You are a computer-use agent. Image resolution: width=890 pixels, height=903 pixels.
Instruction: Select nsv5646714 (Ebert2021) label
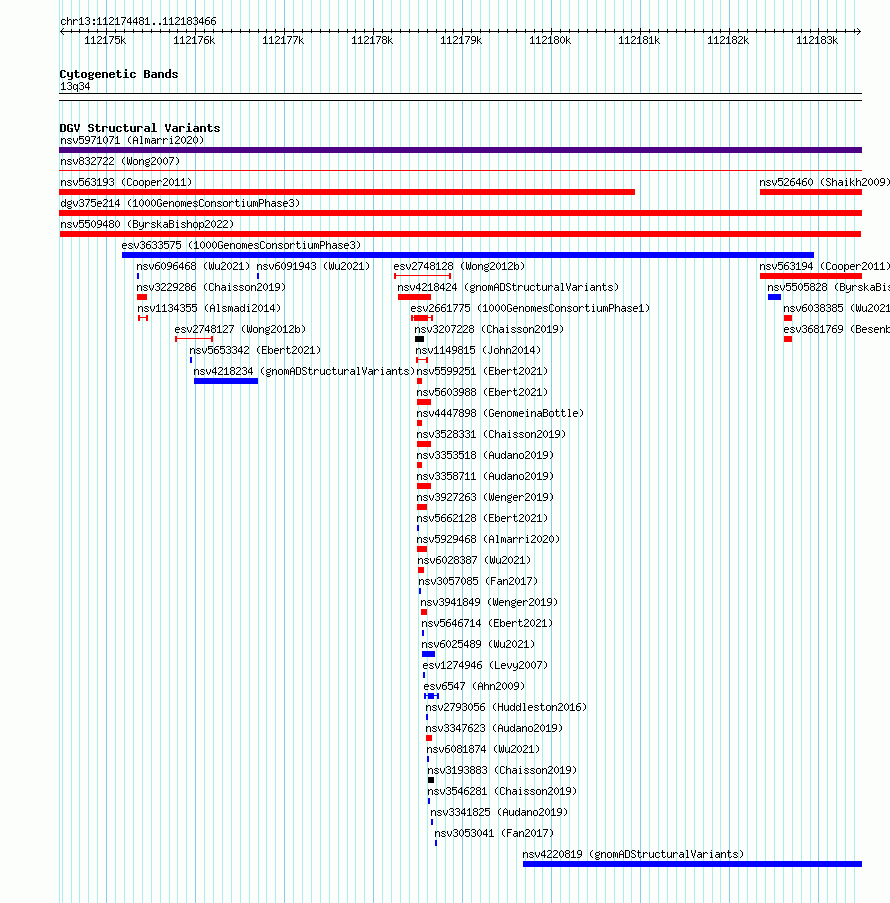click(x=487, y=623)
